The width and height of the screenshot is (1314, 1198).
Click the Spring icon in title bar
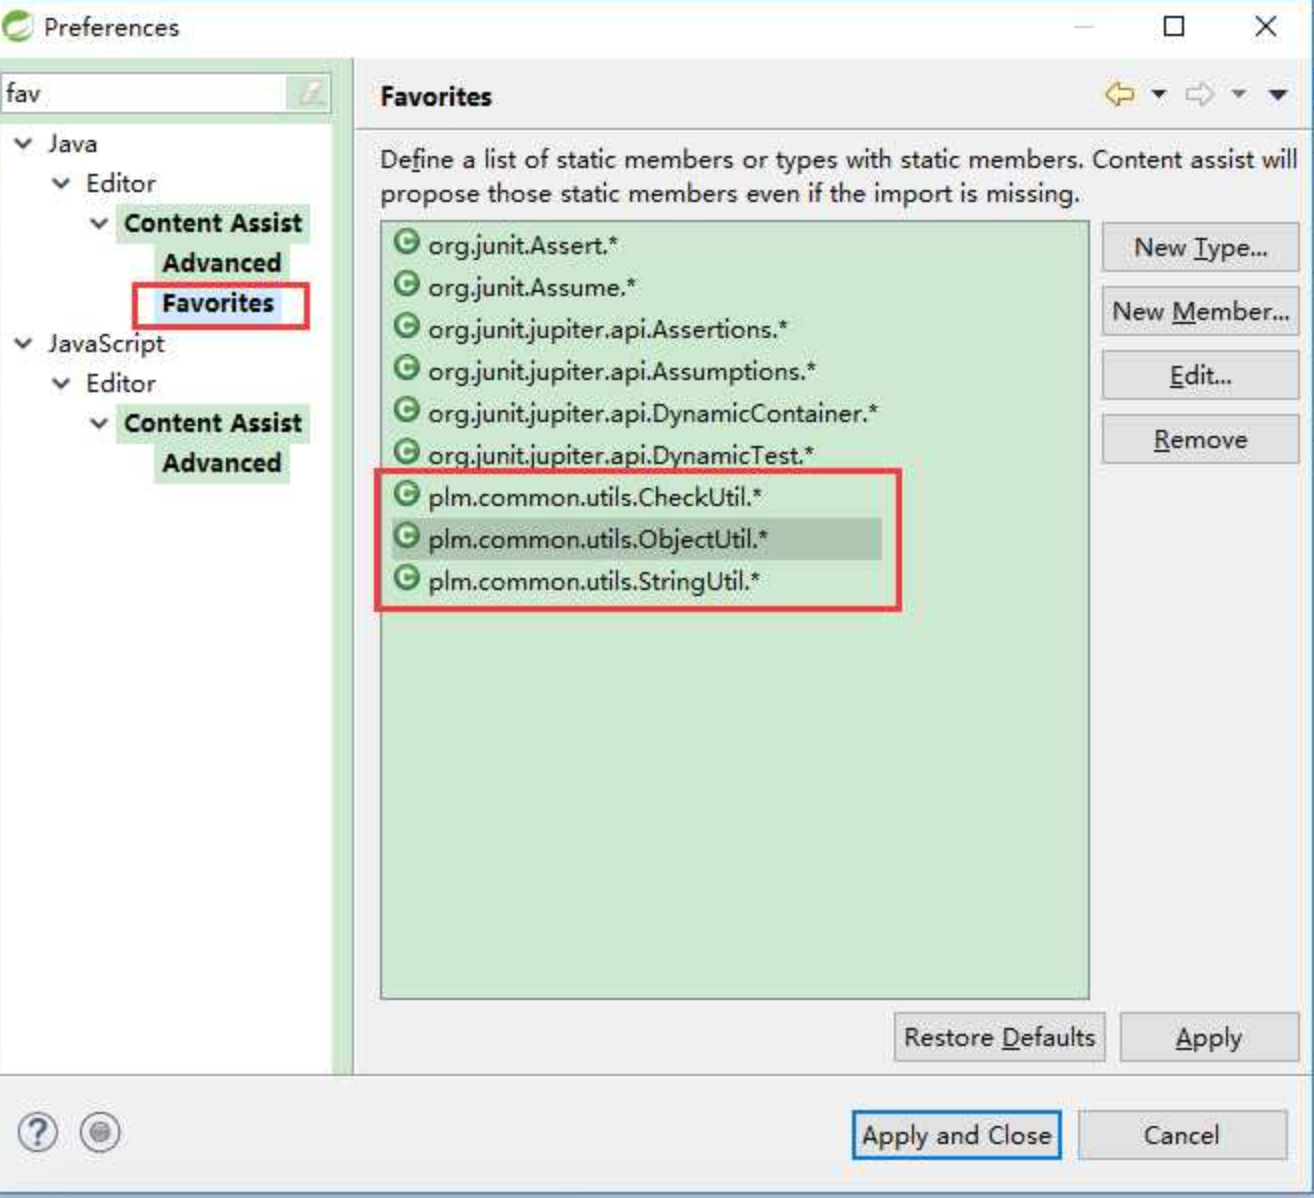18,26
